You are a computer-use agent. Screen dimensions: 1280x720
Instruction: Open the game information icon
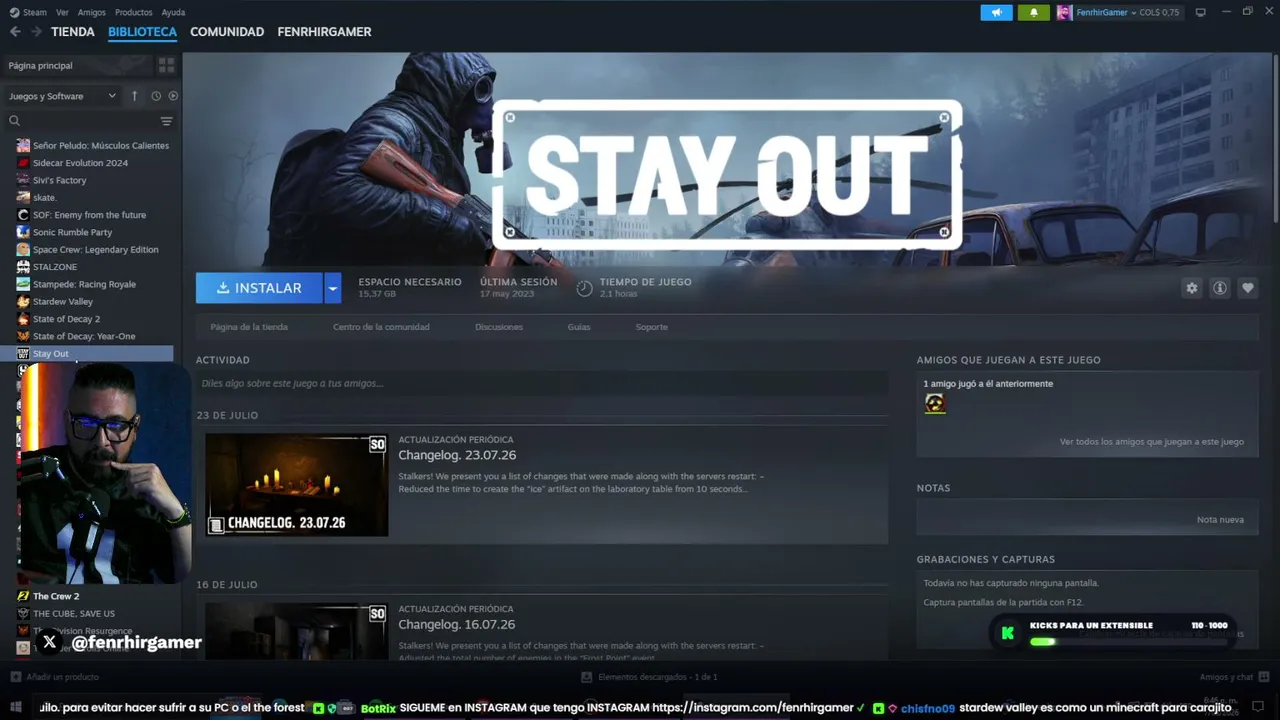1219,288
